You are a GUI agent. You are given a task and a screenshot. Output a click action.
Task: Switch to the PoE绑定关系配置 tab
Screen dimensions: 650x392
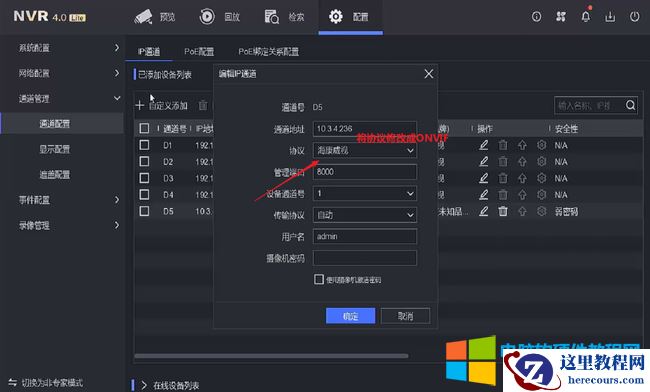tap(269, 52)
